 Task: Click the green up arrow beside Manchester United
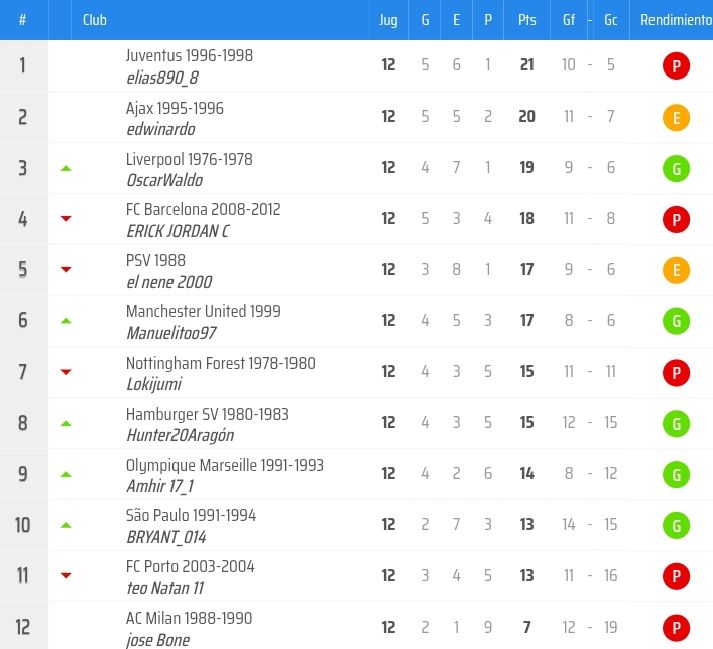point(66,321)
